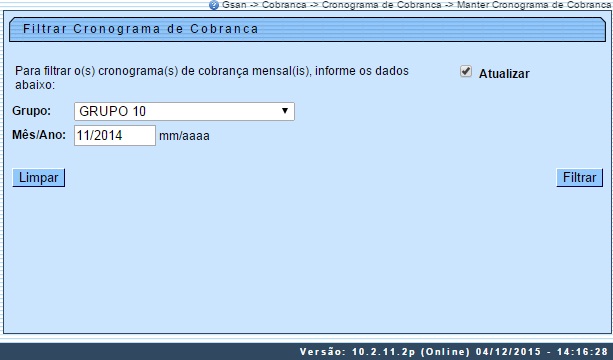Image resolution: width=613 pixels, height=360 pixels.
Task: Click the breadcrumb path text Gsan -> Cobranca
Action: coord(264,5)
